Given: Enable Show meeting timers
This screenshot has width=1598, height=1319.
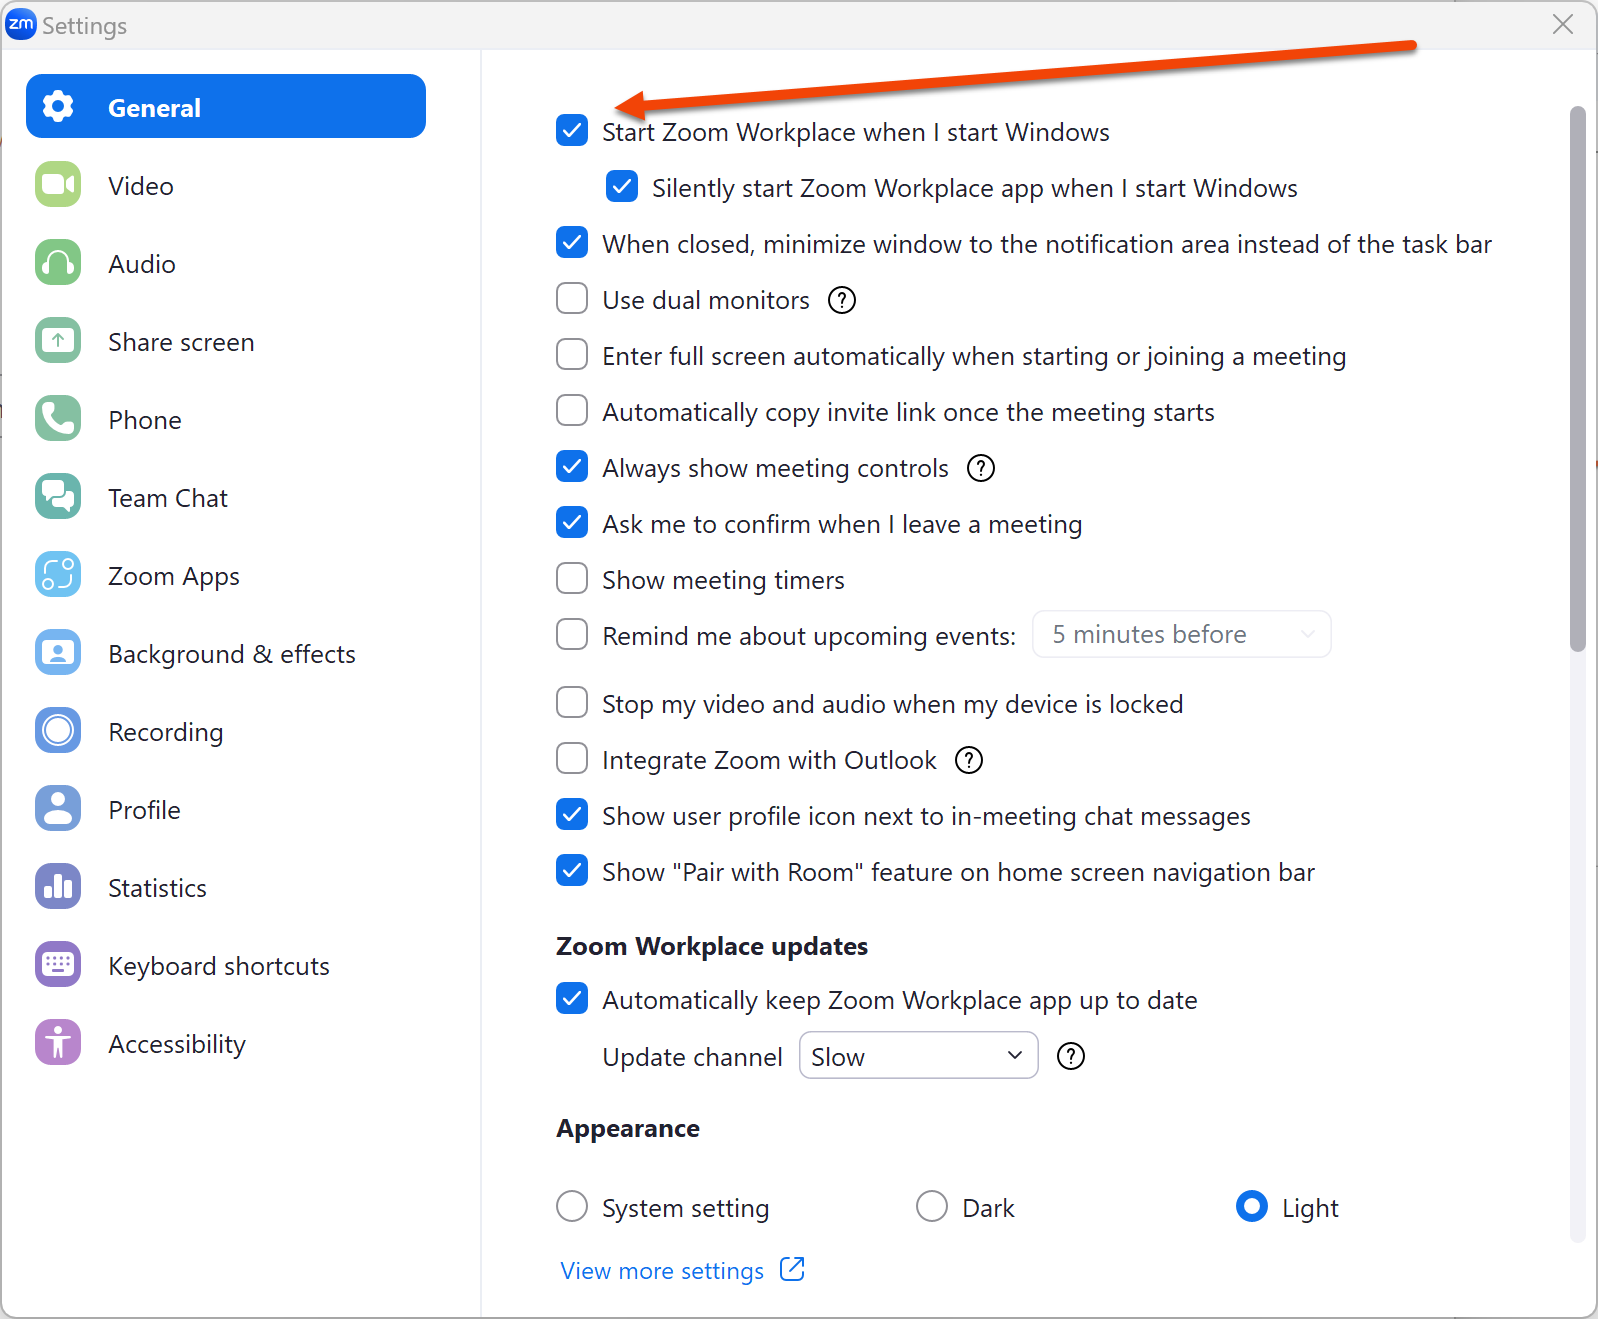Looking at the screenshot, I should [571, 578].
